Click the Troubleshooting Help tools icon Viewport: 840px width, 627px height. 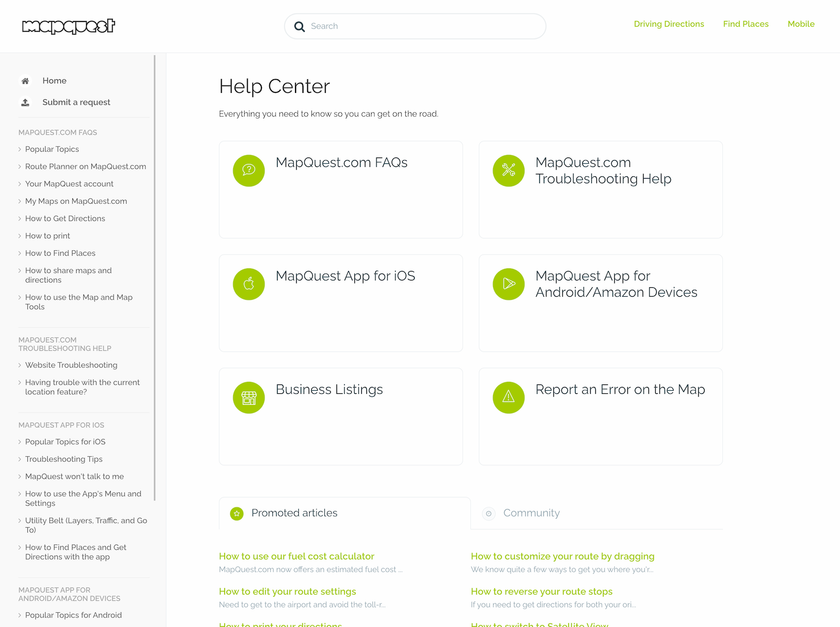pos(508,171)
